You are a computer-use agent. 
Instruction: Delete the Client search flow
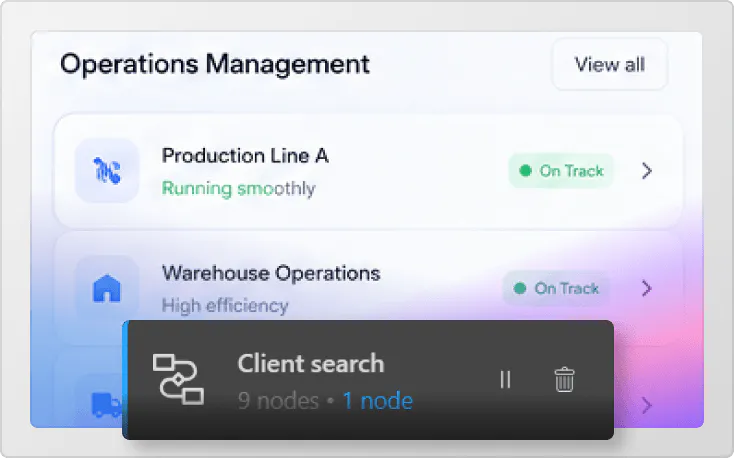tap(564, 379)
